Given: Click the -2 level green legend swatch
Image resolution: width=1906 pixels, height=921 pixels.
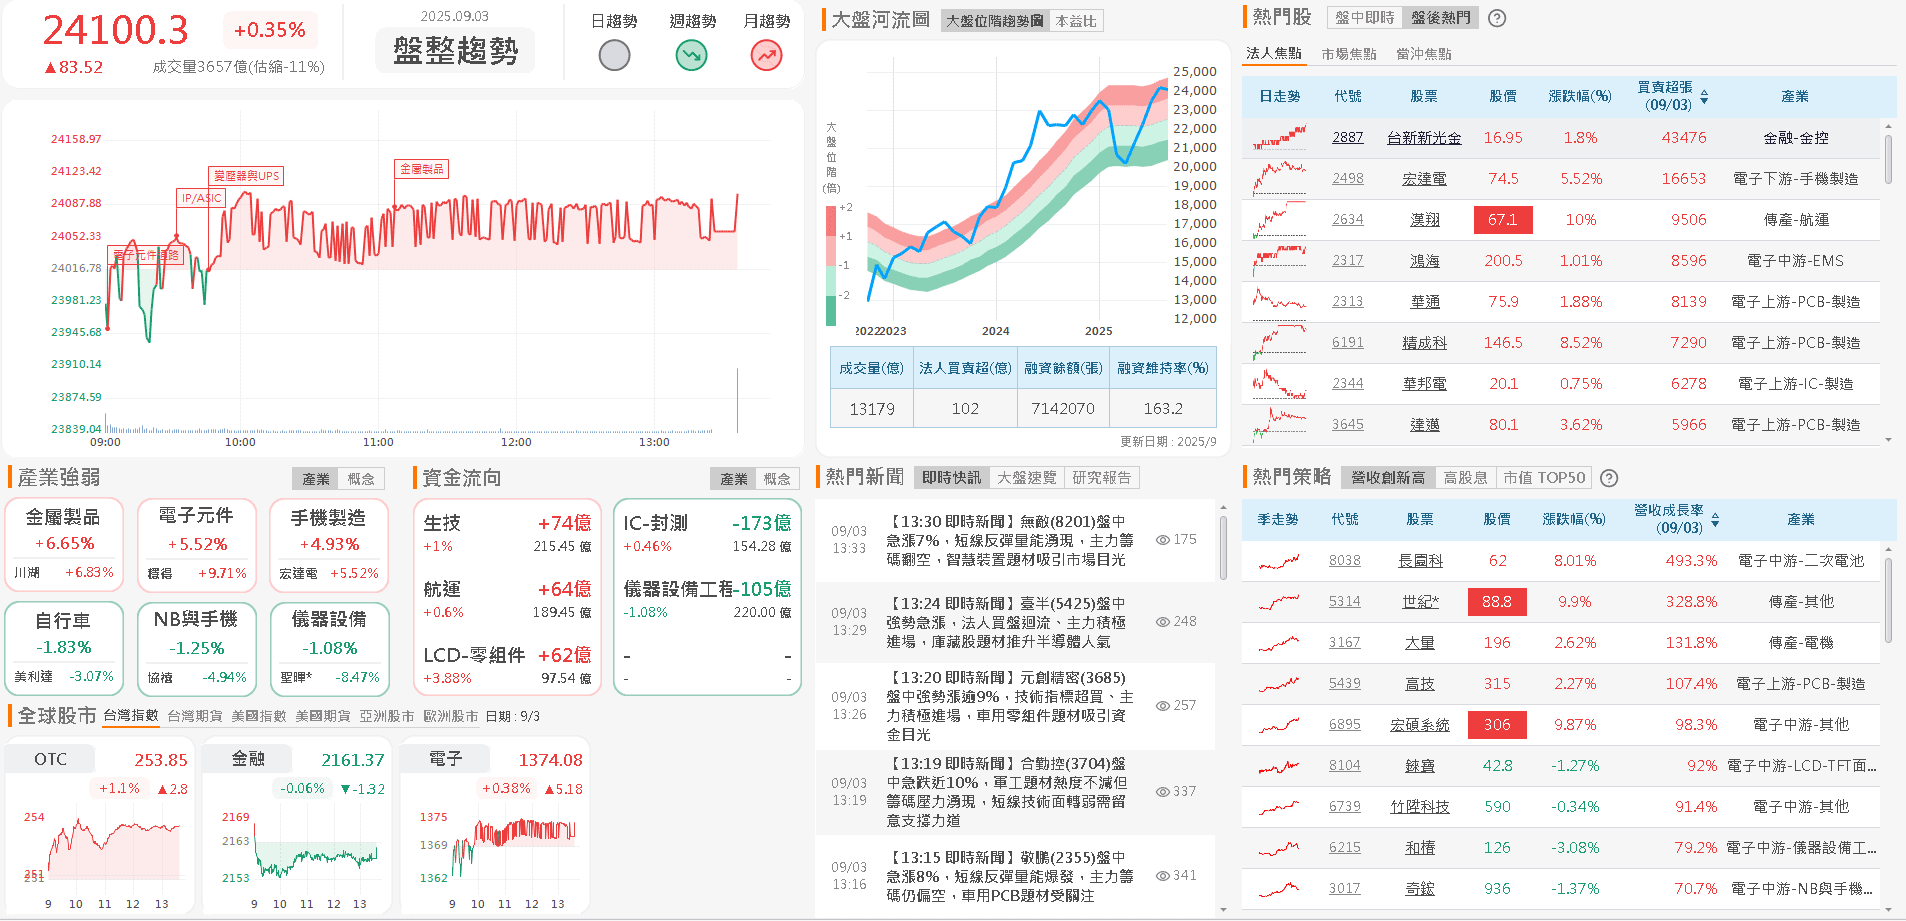Looking at the screenshot, I should click(830, 310).
